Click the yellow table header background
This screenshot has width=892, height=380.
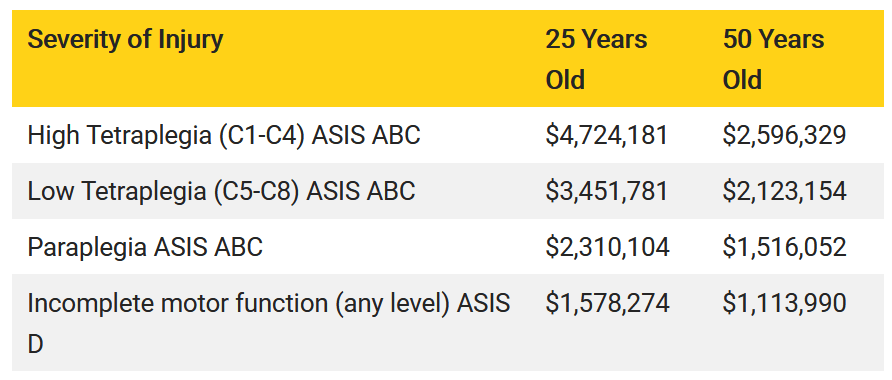click(448, 59)
